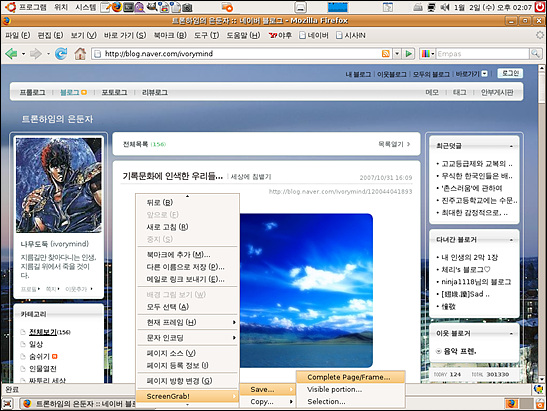Open the 네이버 bookmark in toolbar
The width and height of the screenshot is (547, 411).
point(314,35)
